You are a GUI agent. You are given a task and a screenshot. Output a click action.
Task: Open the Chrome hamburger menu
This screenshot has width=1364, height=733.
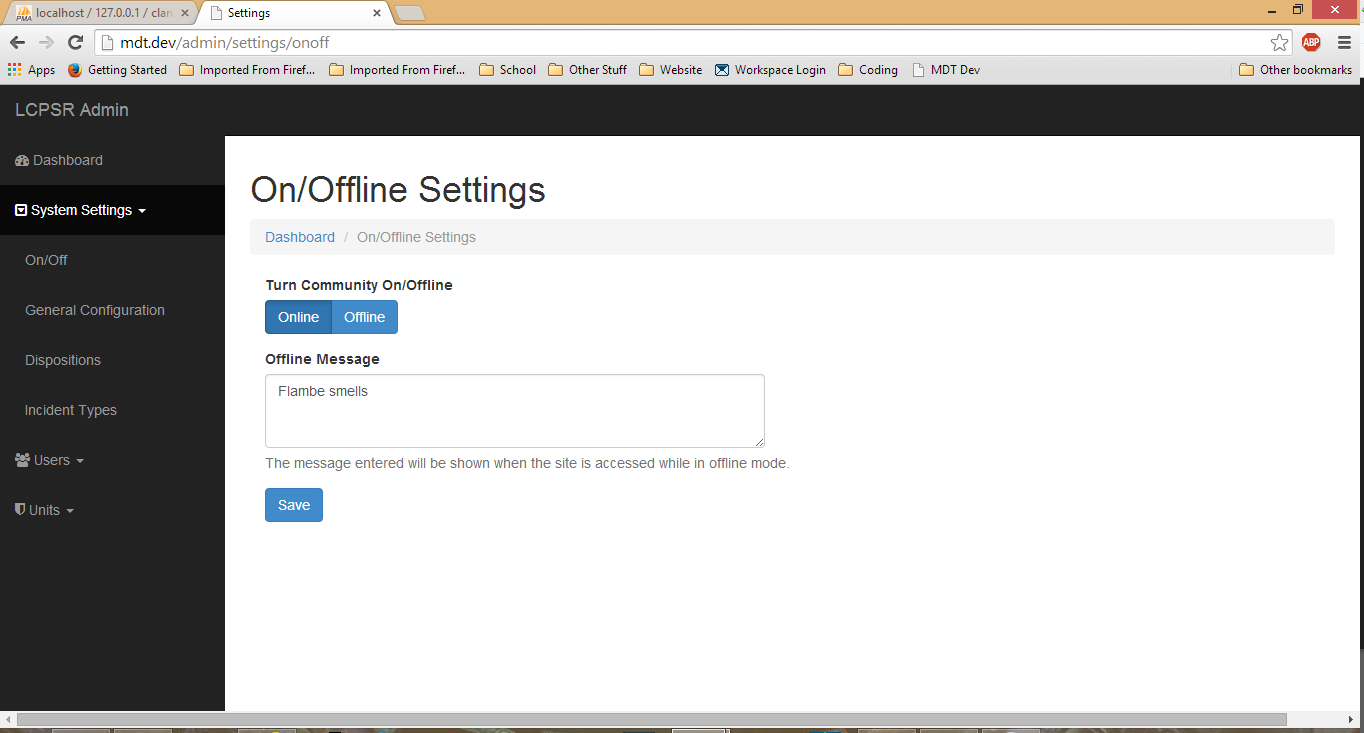click(x=1344, y=42)
